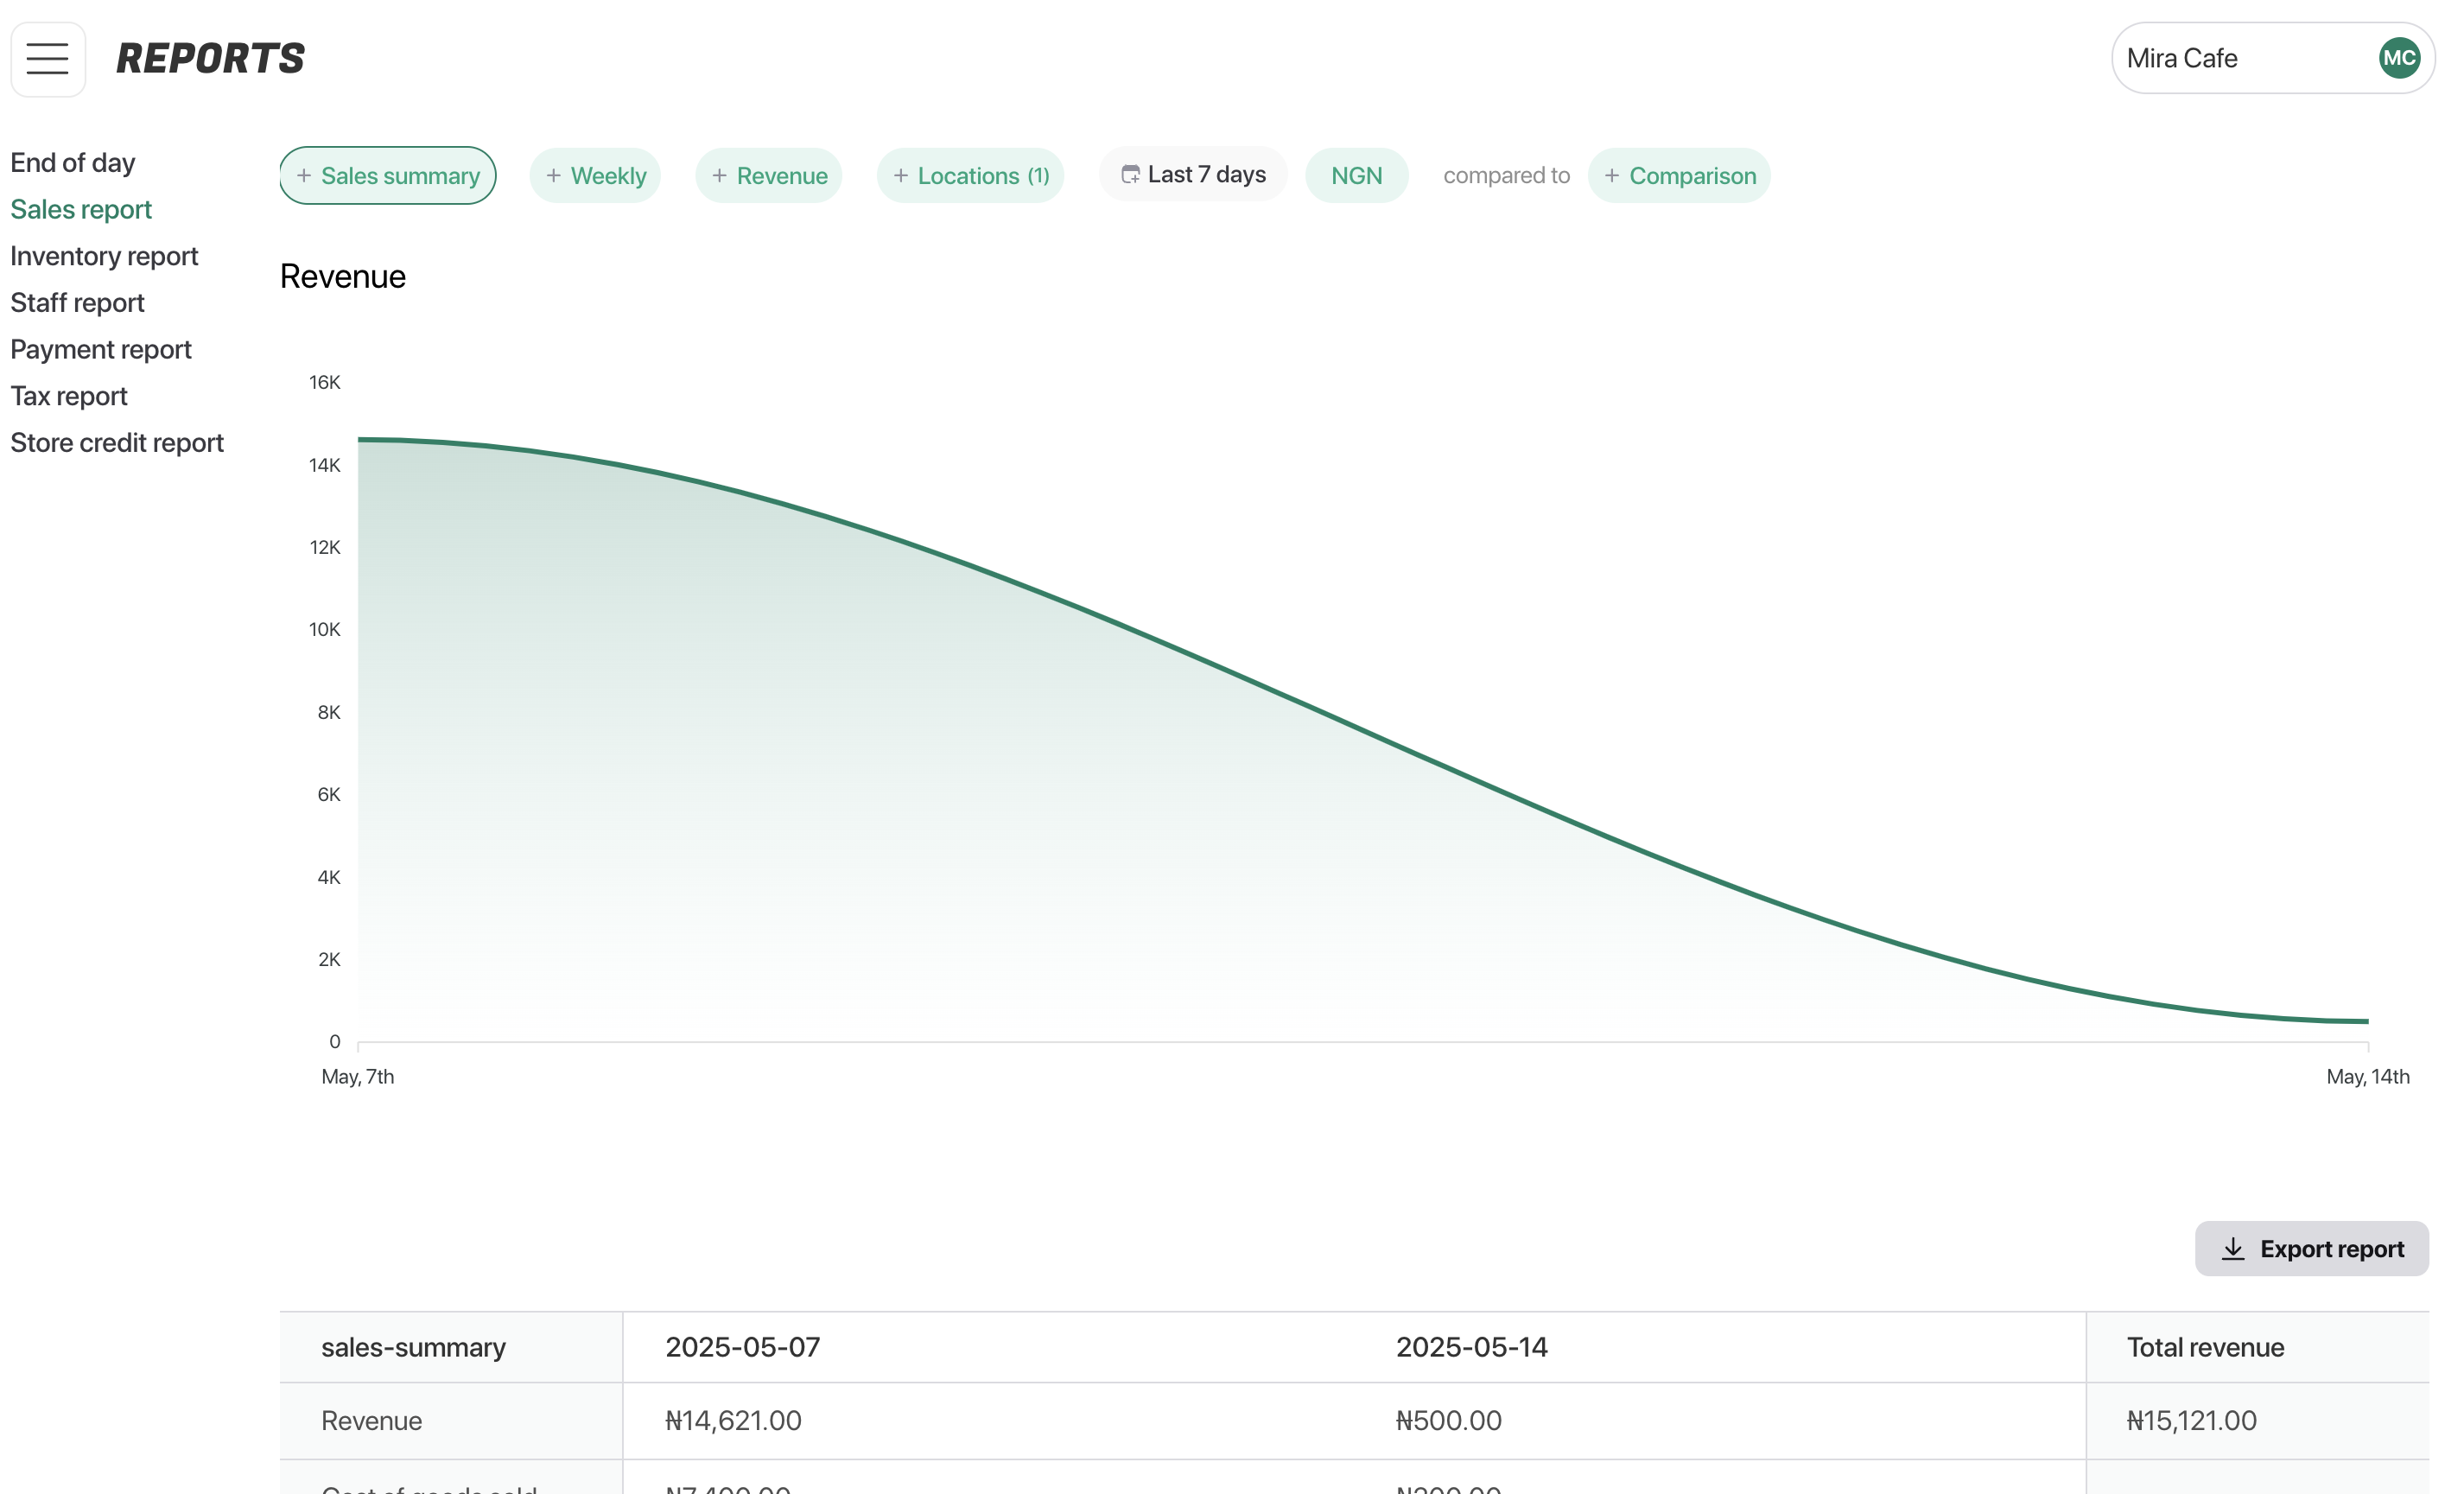Click the Export report button

pyautogui.click(x=2310, y=1249)
